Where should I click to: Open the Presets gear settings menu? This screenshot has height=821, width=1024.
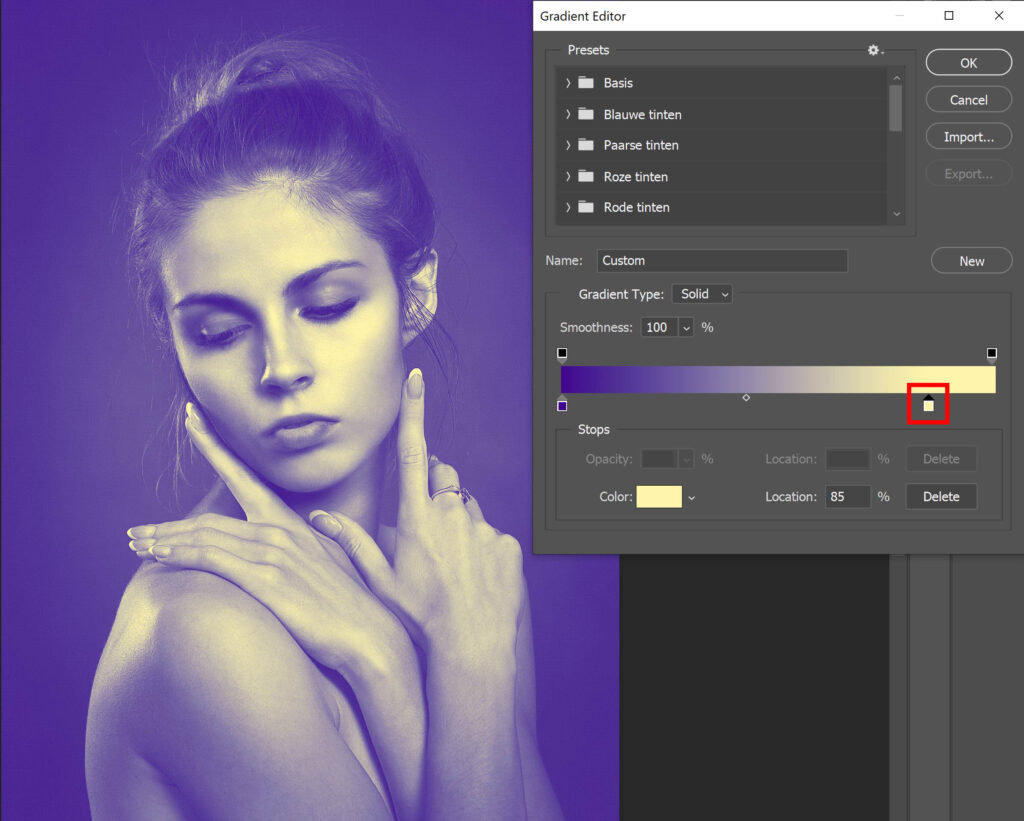pos(874,50)
